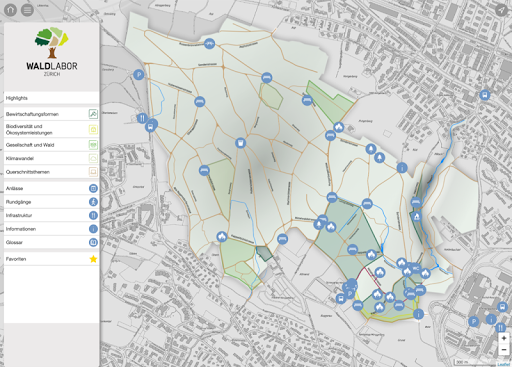
Task: Click the parking marker at forest's west edge
Action: pyautogui.click(x=139, y=75)
